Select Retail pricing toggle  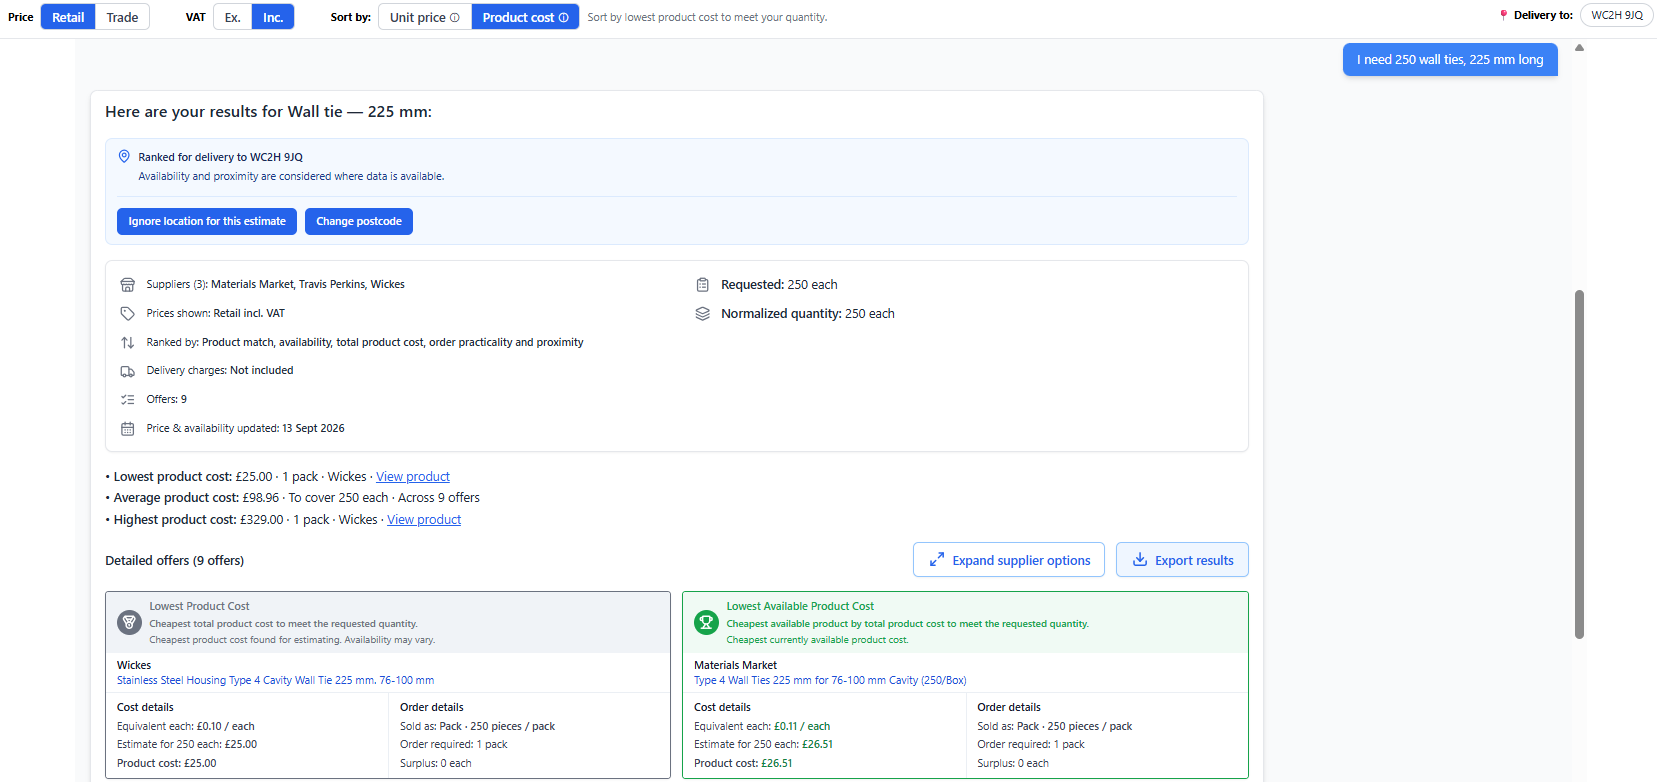[x=68, y=17]
